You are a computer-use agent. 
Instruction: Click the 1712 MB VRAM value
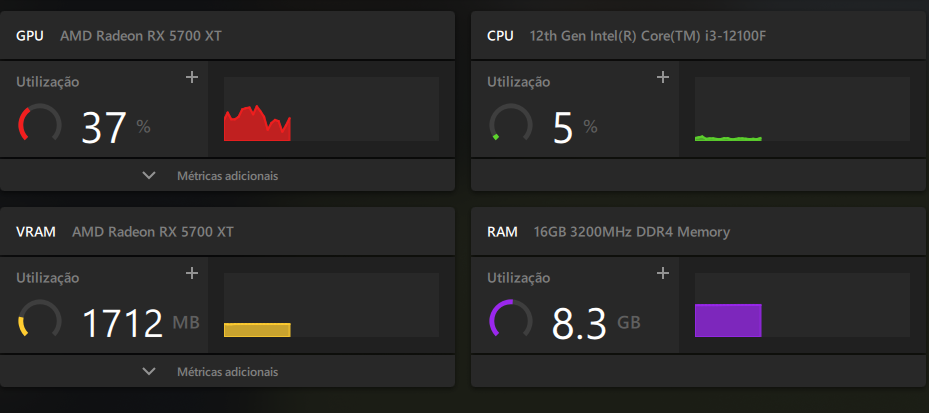pyautogui.click(x=140, y=323)
